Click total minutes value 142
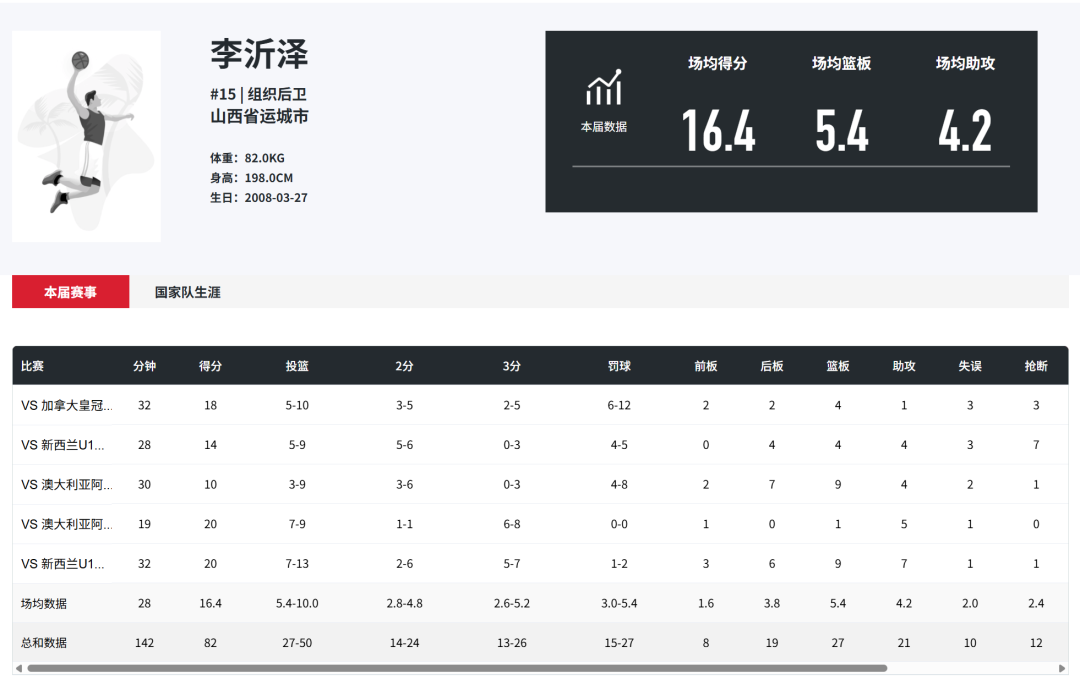The height and width of the screenshot is (685, 1080). (144, 642)
